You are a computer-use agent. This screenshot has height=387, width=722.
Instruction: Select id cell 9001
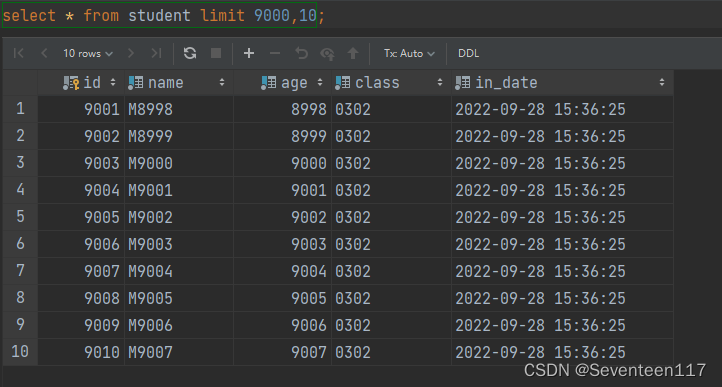click(81, 109)
